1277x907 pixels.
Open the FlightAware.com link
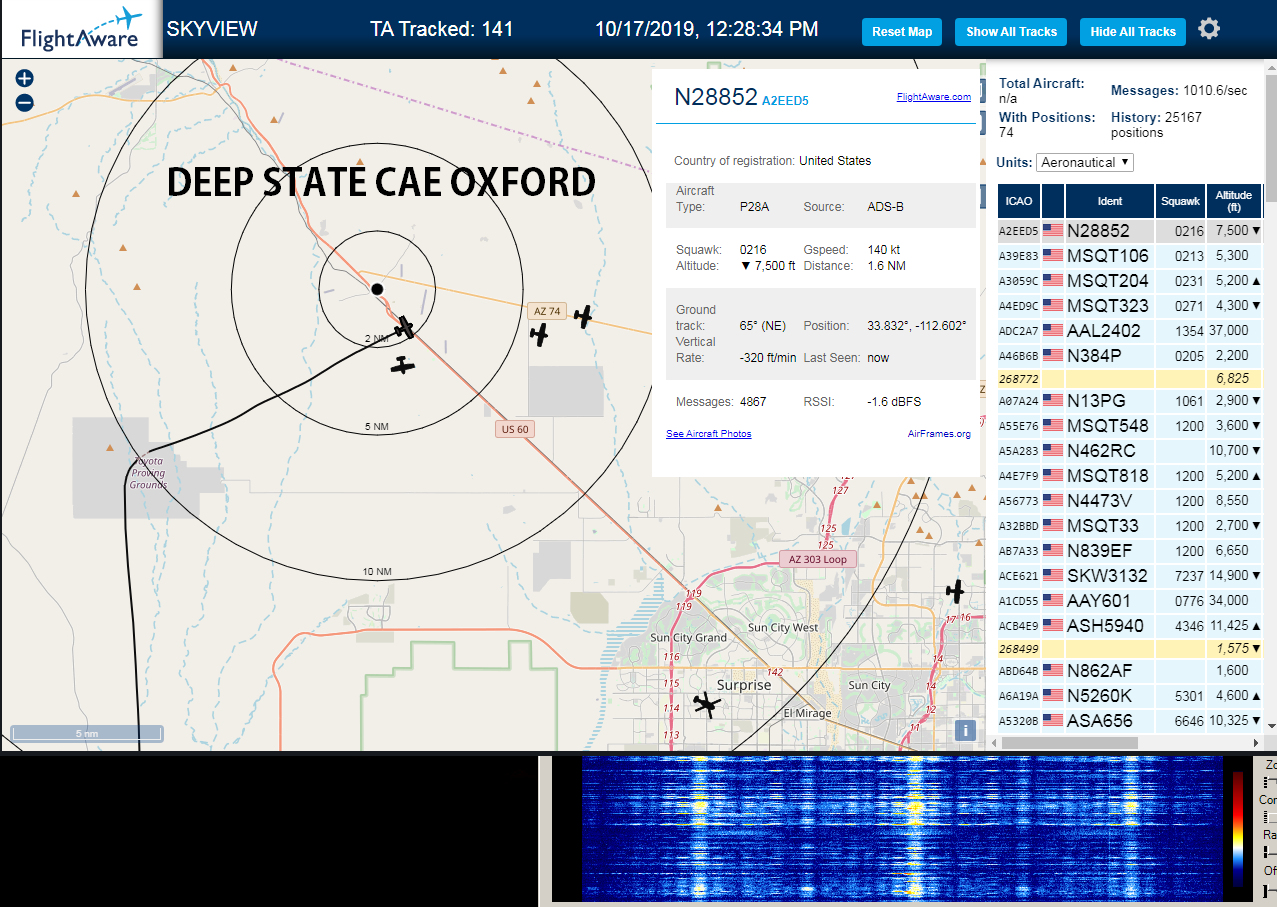tap(934, 97)
